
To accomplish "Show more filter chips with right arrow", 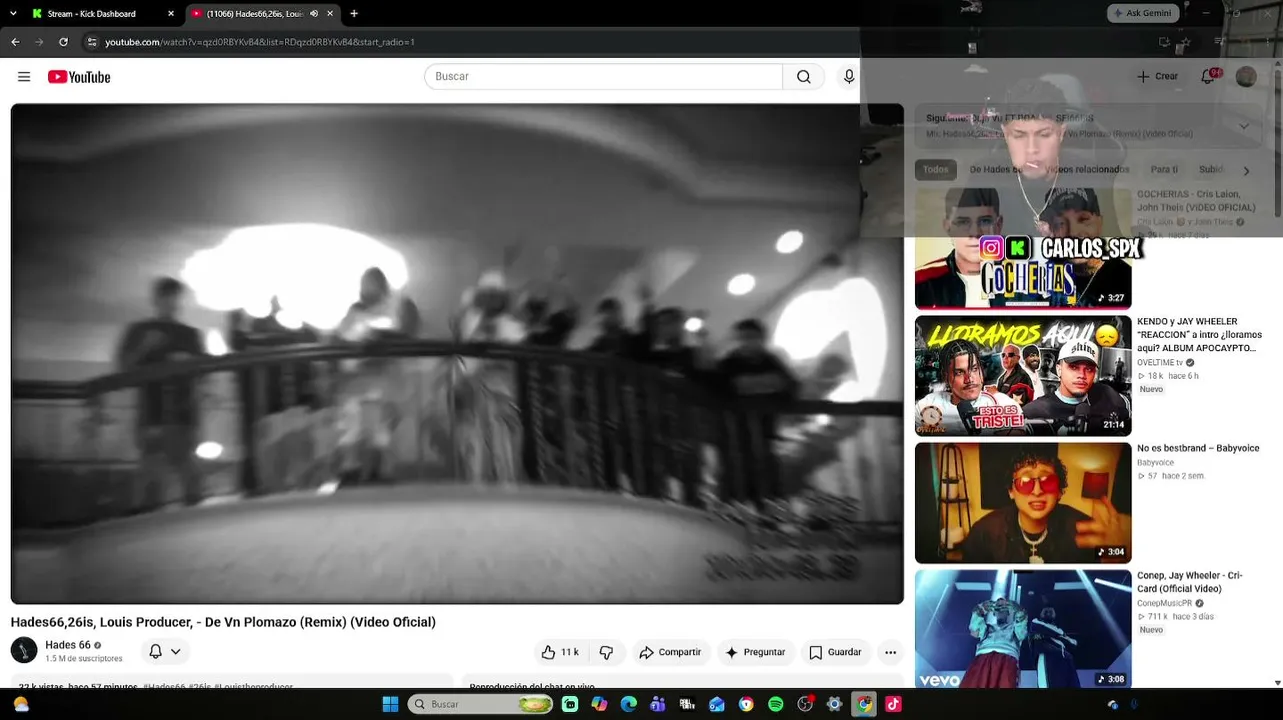I will 1246,170.
